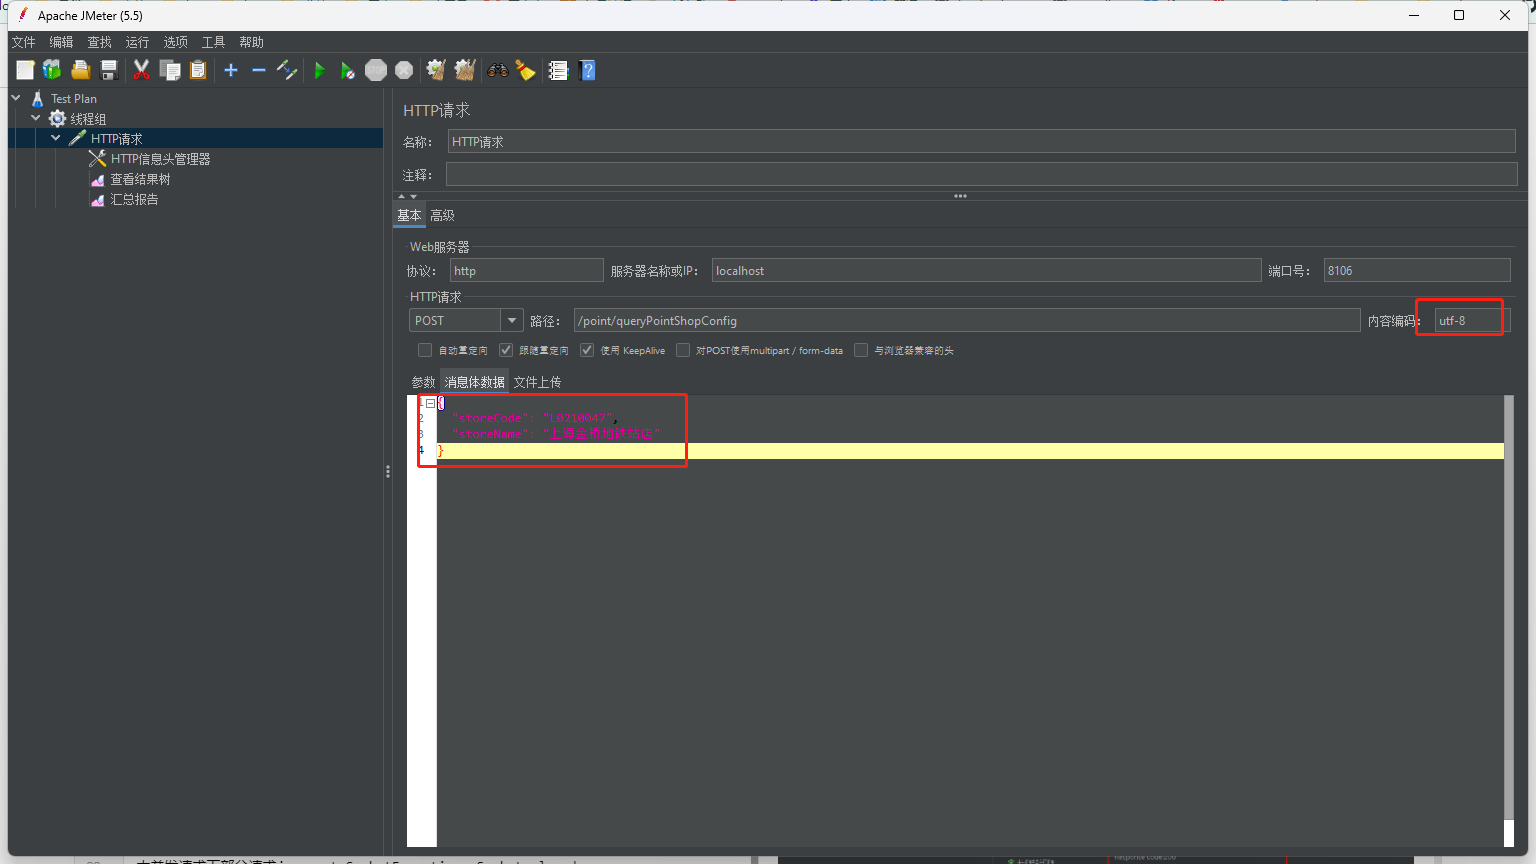This screenshot has height=864, width=1536.
Task: Uncheck the 使用 KeepAlive checkbox
Action: pyautogui.click(x=587, y=350)
